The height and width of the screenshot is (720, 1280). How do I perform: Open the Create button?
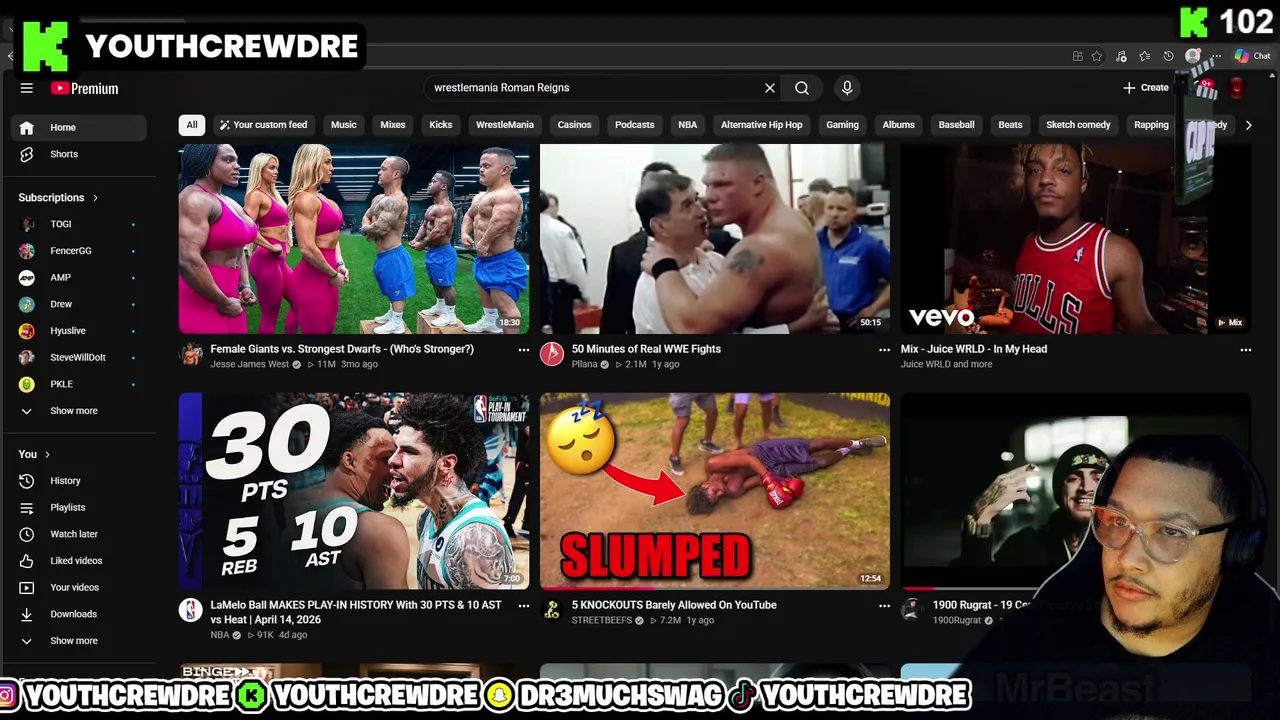[1146, 88]
